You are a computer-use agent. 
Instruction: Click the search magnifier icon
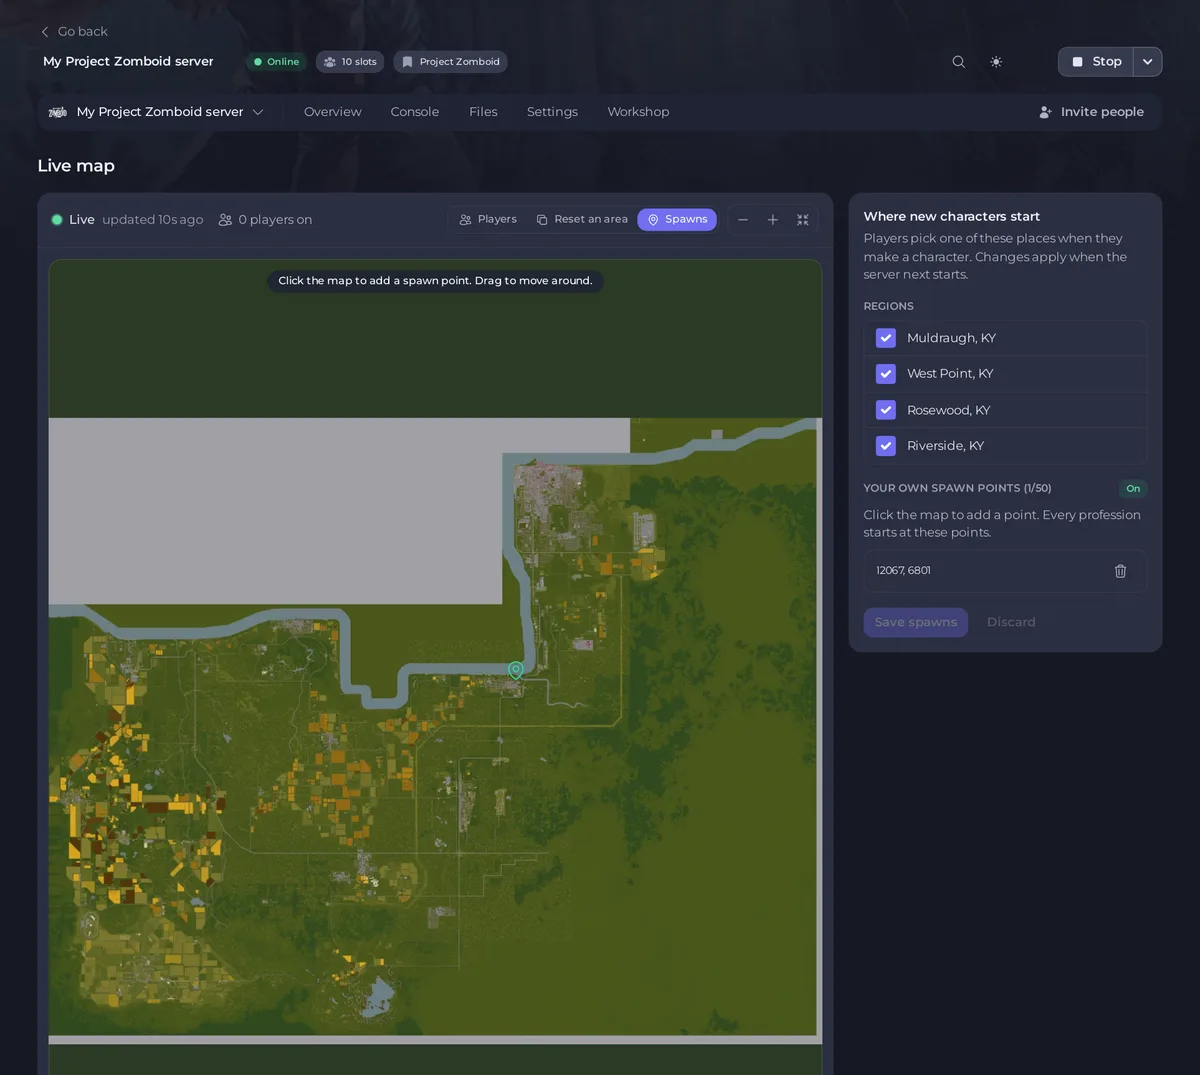coord(958,62)
